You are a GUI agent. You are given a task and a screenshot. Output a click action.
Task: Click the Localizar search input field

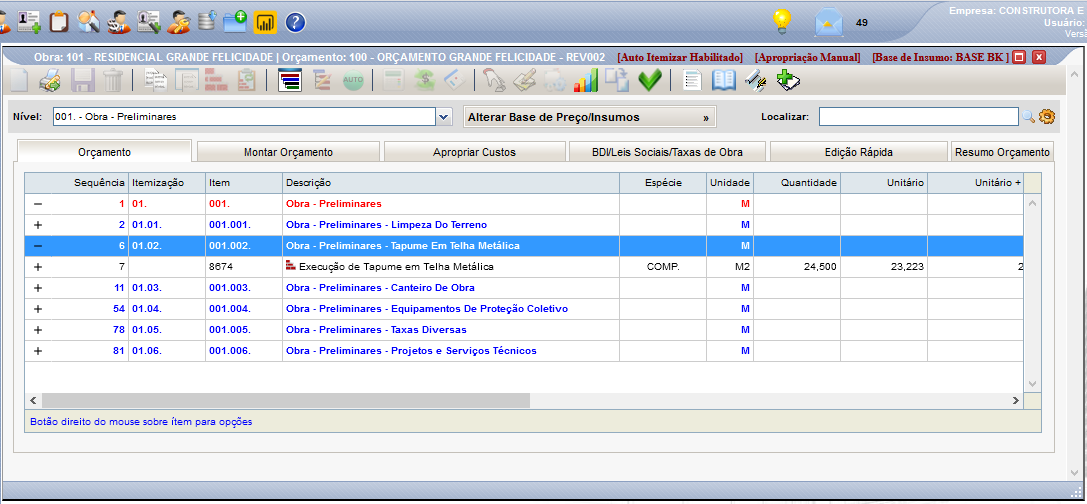coord(919,116)
